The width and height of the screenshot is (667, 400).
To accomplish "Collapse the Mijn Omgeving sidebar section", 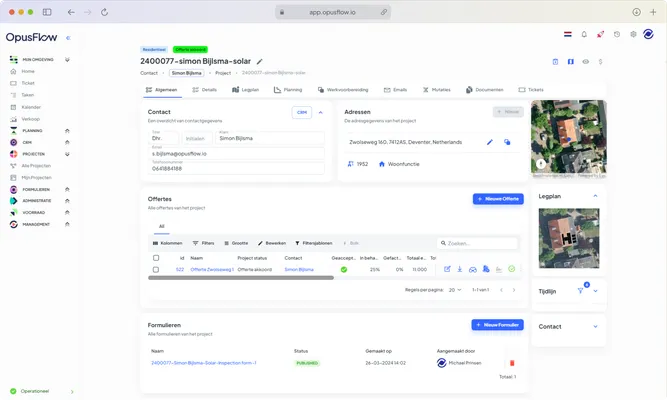I will (67, 60).
